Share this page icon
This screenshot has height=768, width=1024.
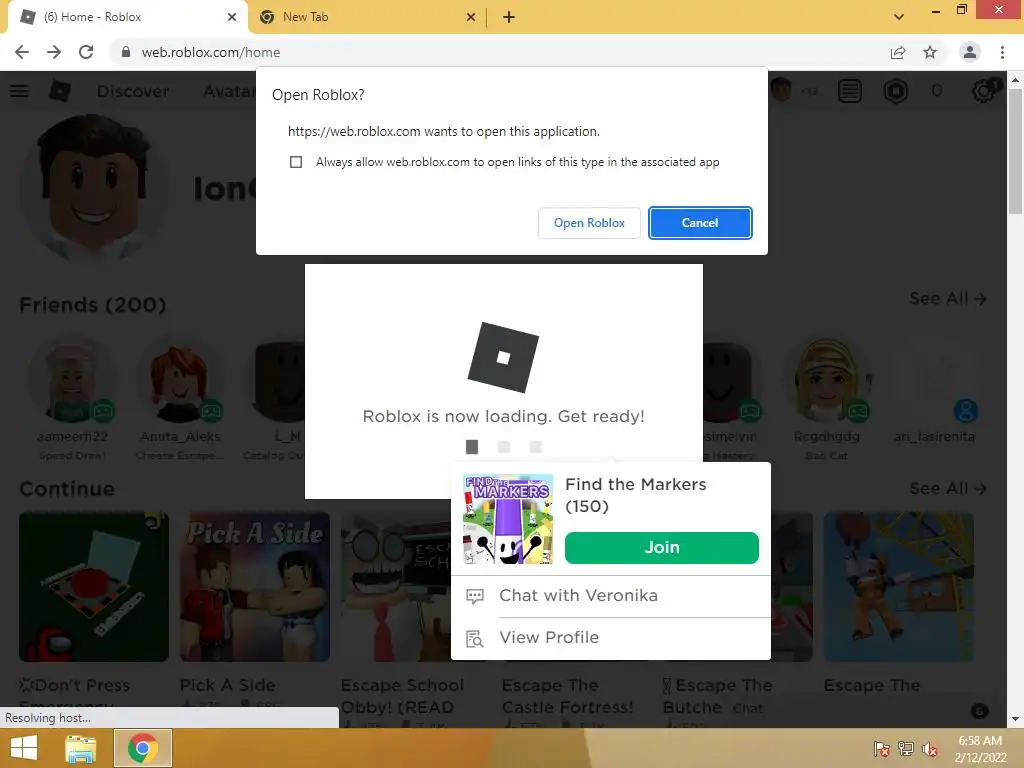tap(898, 52)
